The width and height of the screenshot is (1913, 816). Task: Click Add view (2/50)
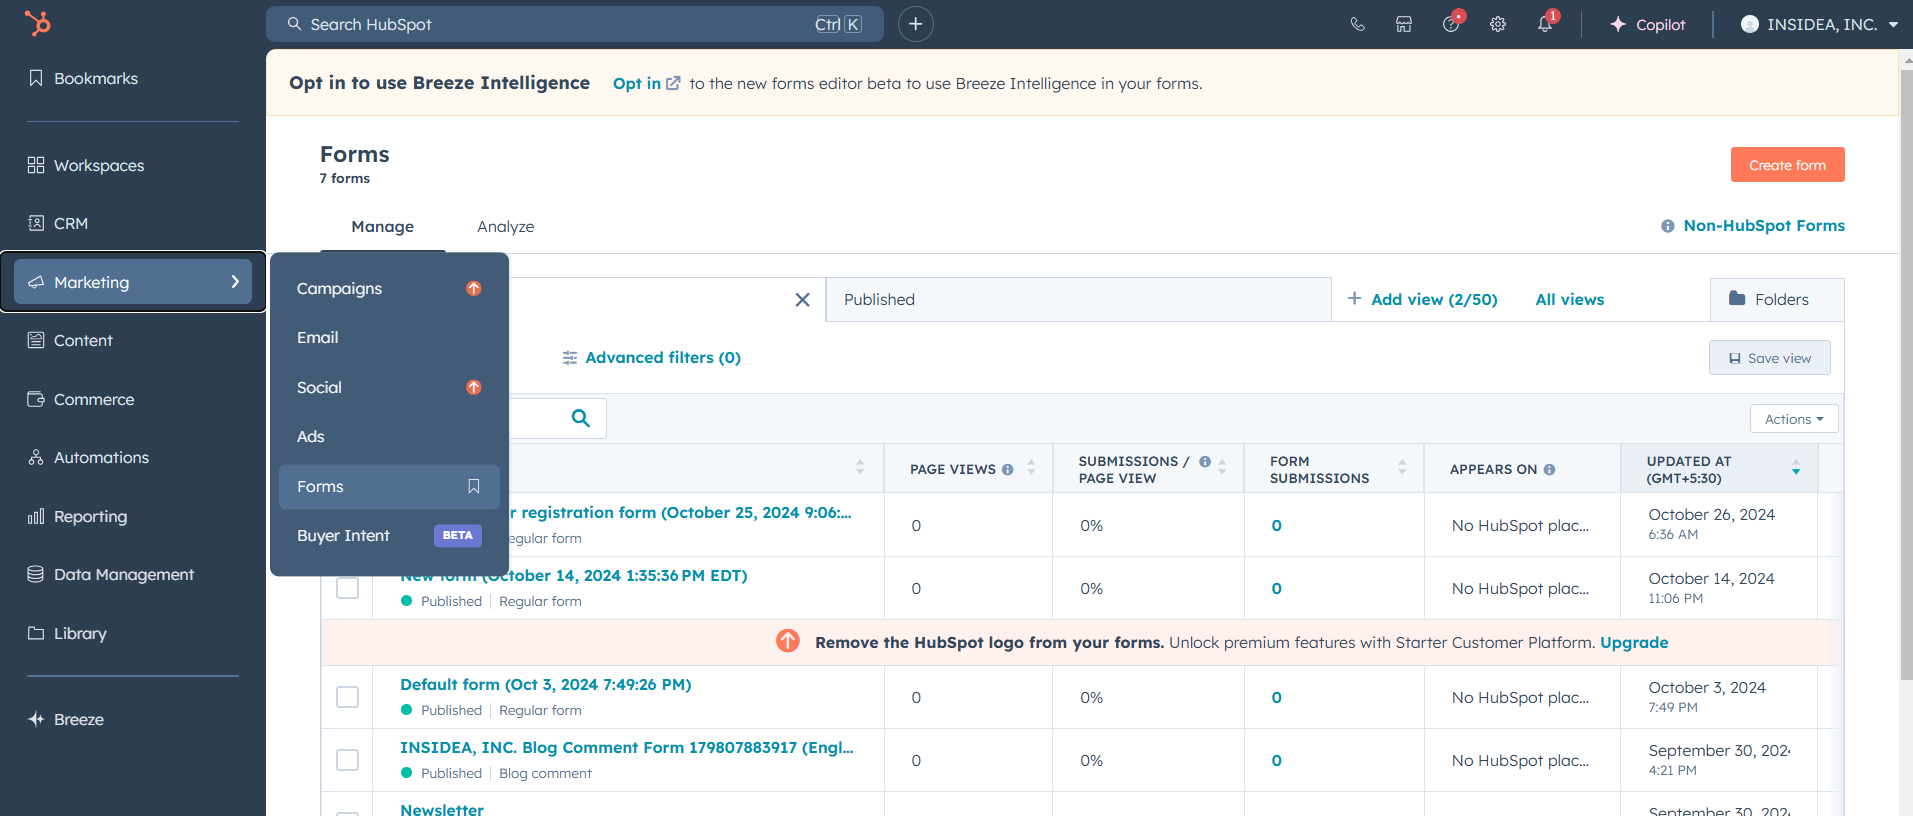[x=1422, y=299]
